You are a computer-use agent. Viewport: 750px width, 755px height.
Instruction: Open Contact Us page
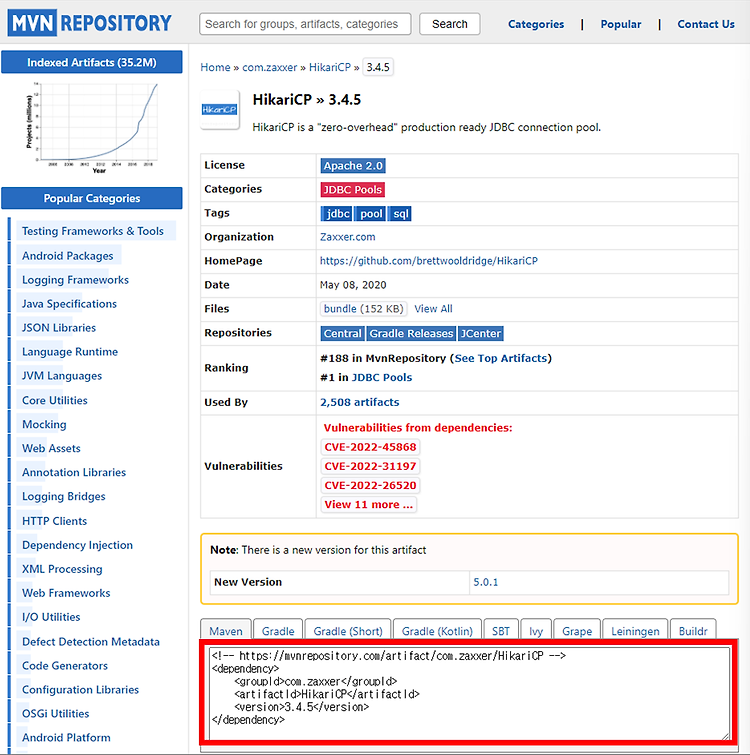pos(706,24)
